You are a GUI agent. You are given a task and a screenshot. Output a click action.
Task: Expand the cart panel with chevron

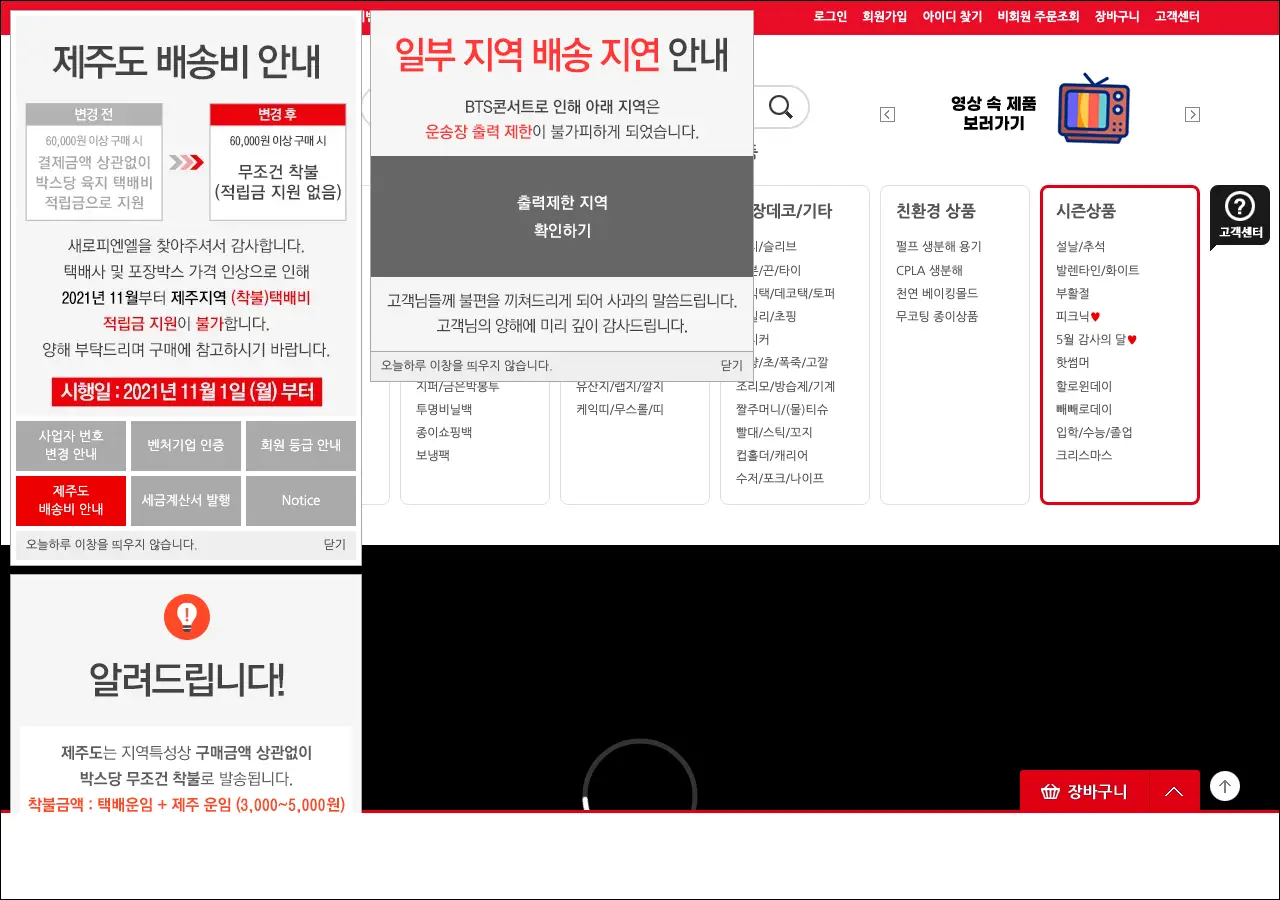click(1174, 791)
